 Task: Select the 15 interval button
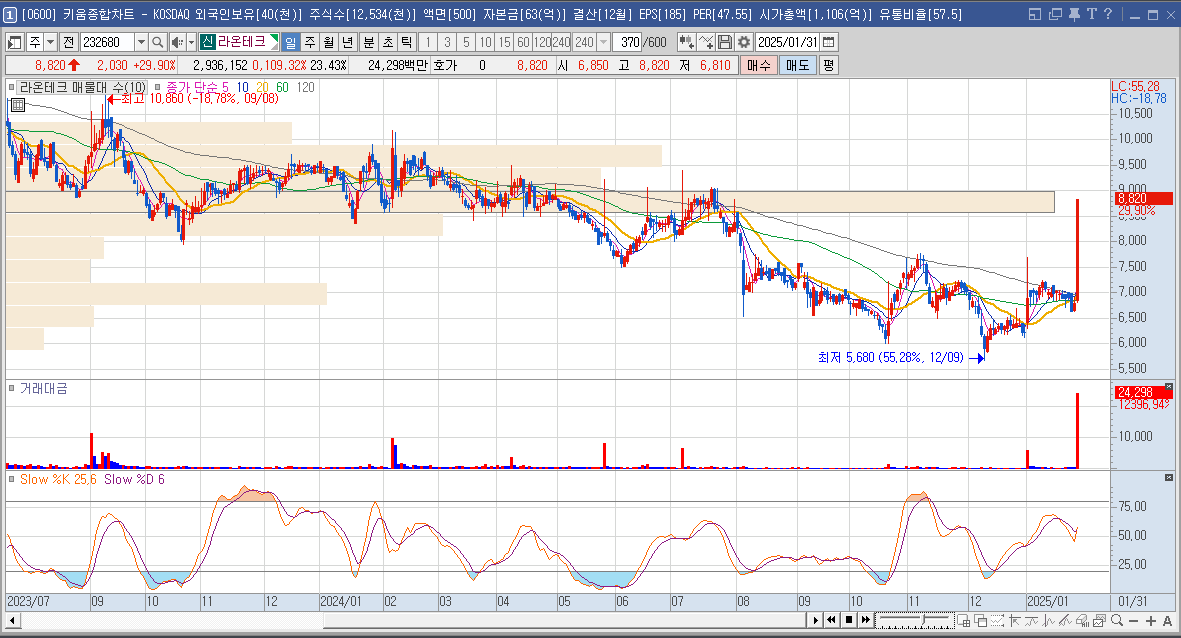[x=504, y=42]
